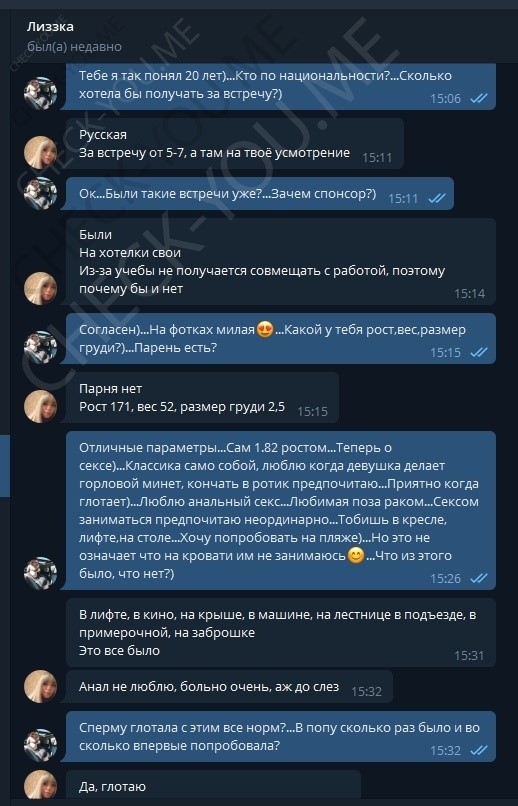Click the read double-check beside 15:32

coord(479,750)
